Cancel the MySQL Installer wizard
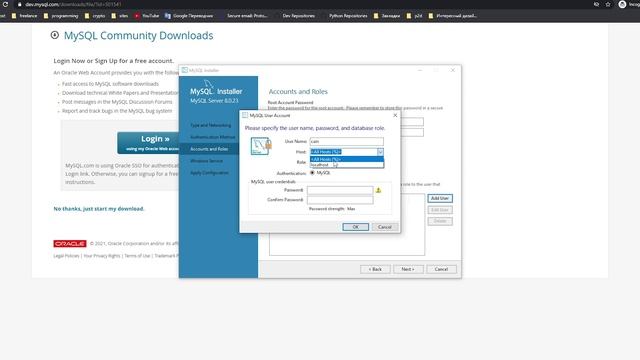Screen dimensions: 640x360 click(441, 269)
